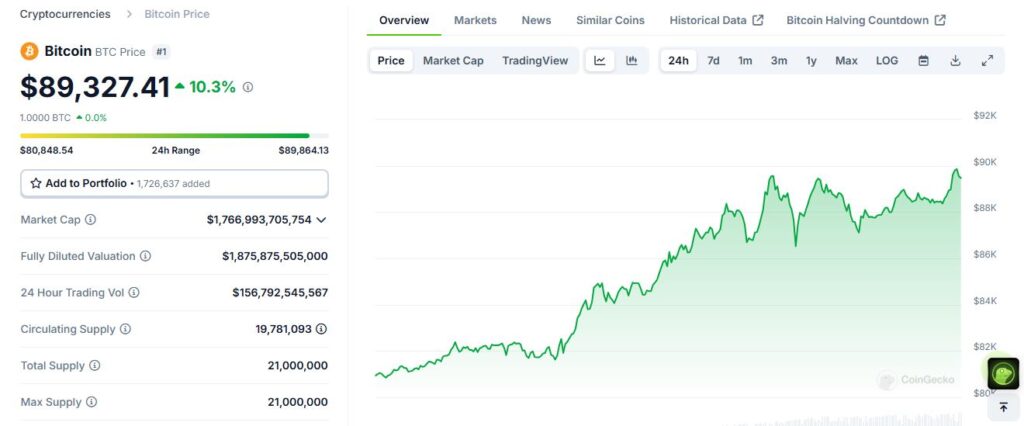Show Market Cap info tooltip icon
1024x426 pixels.
click(x=91, y=220)
